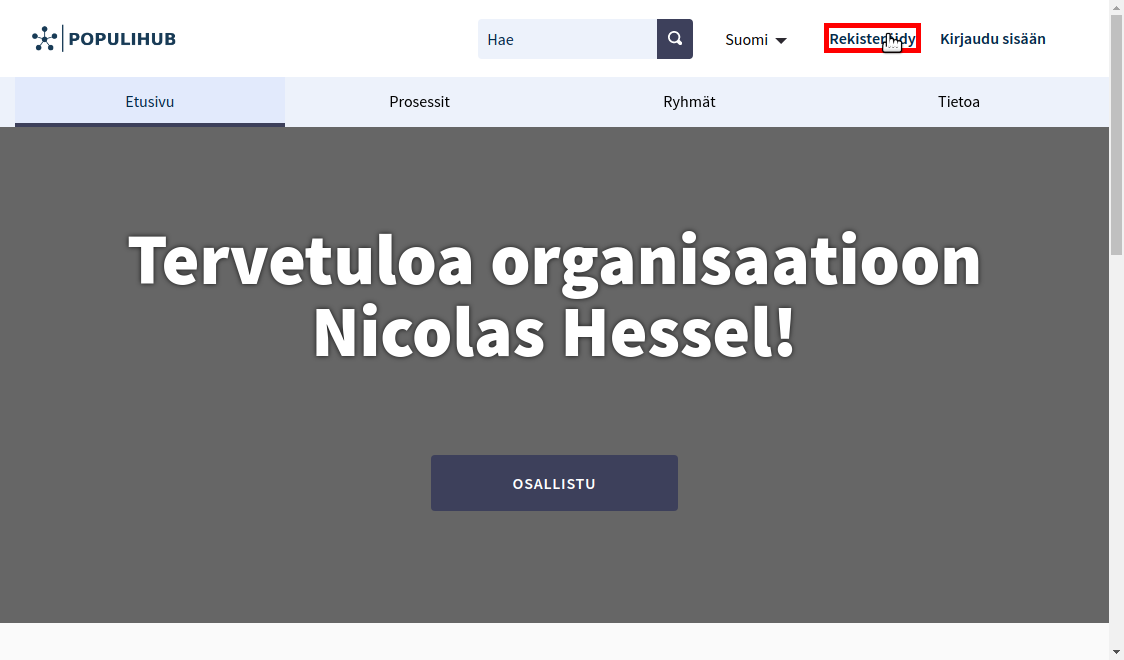Click the scrollbar up arrow

click(x=1116, y=8)
